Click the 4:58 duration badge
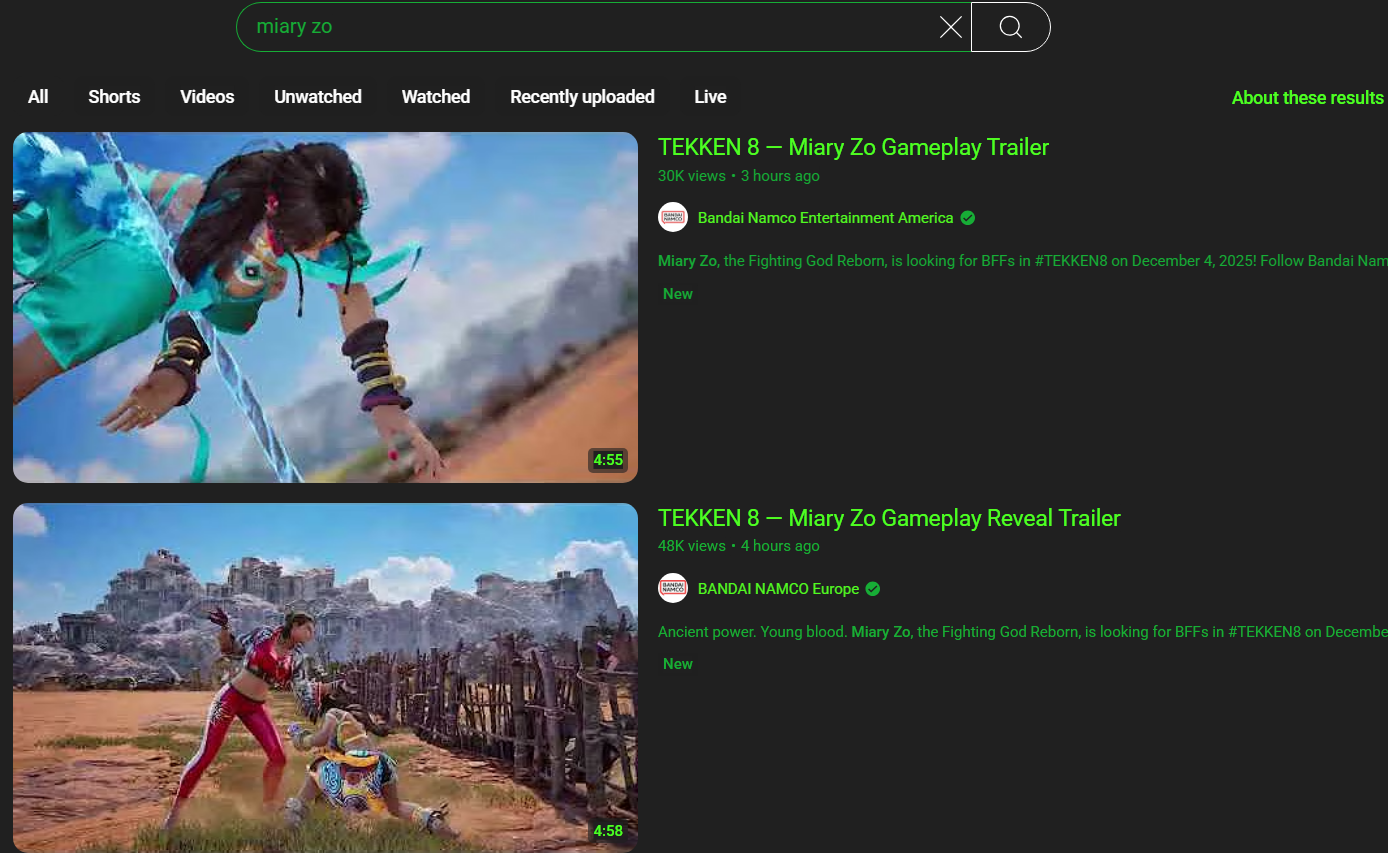The width and height of the screenshot is (1388, 853). pyautogui.click(x=608, y=831)
